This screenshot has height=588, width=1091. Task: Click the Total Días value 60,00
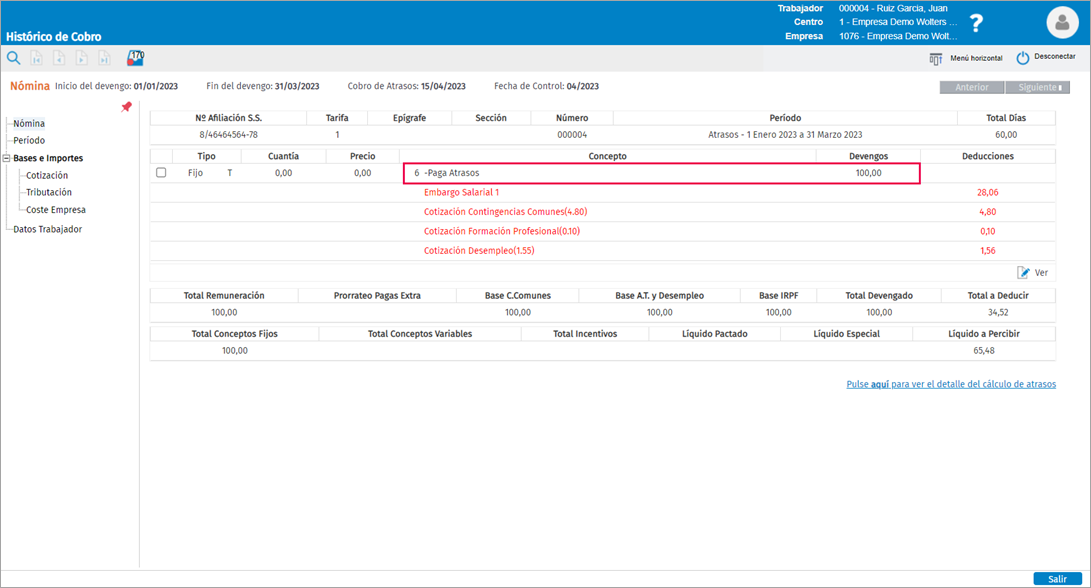click(x=1006, y=134)
